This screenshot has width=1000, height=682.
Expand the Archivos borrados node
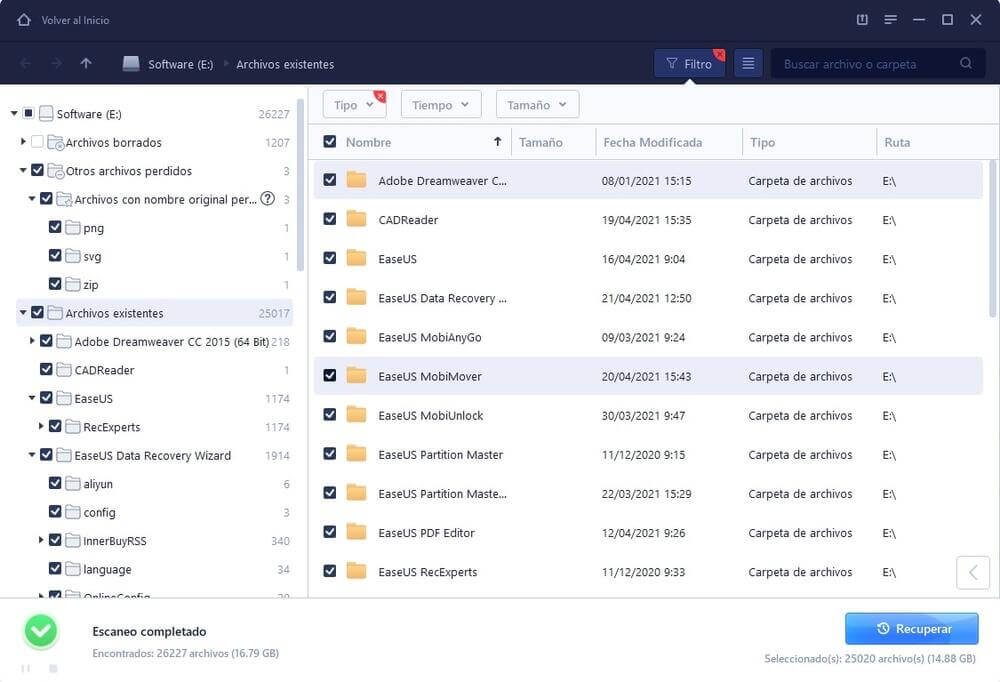point(23,142)
